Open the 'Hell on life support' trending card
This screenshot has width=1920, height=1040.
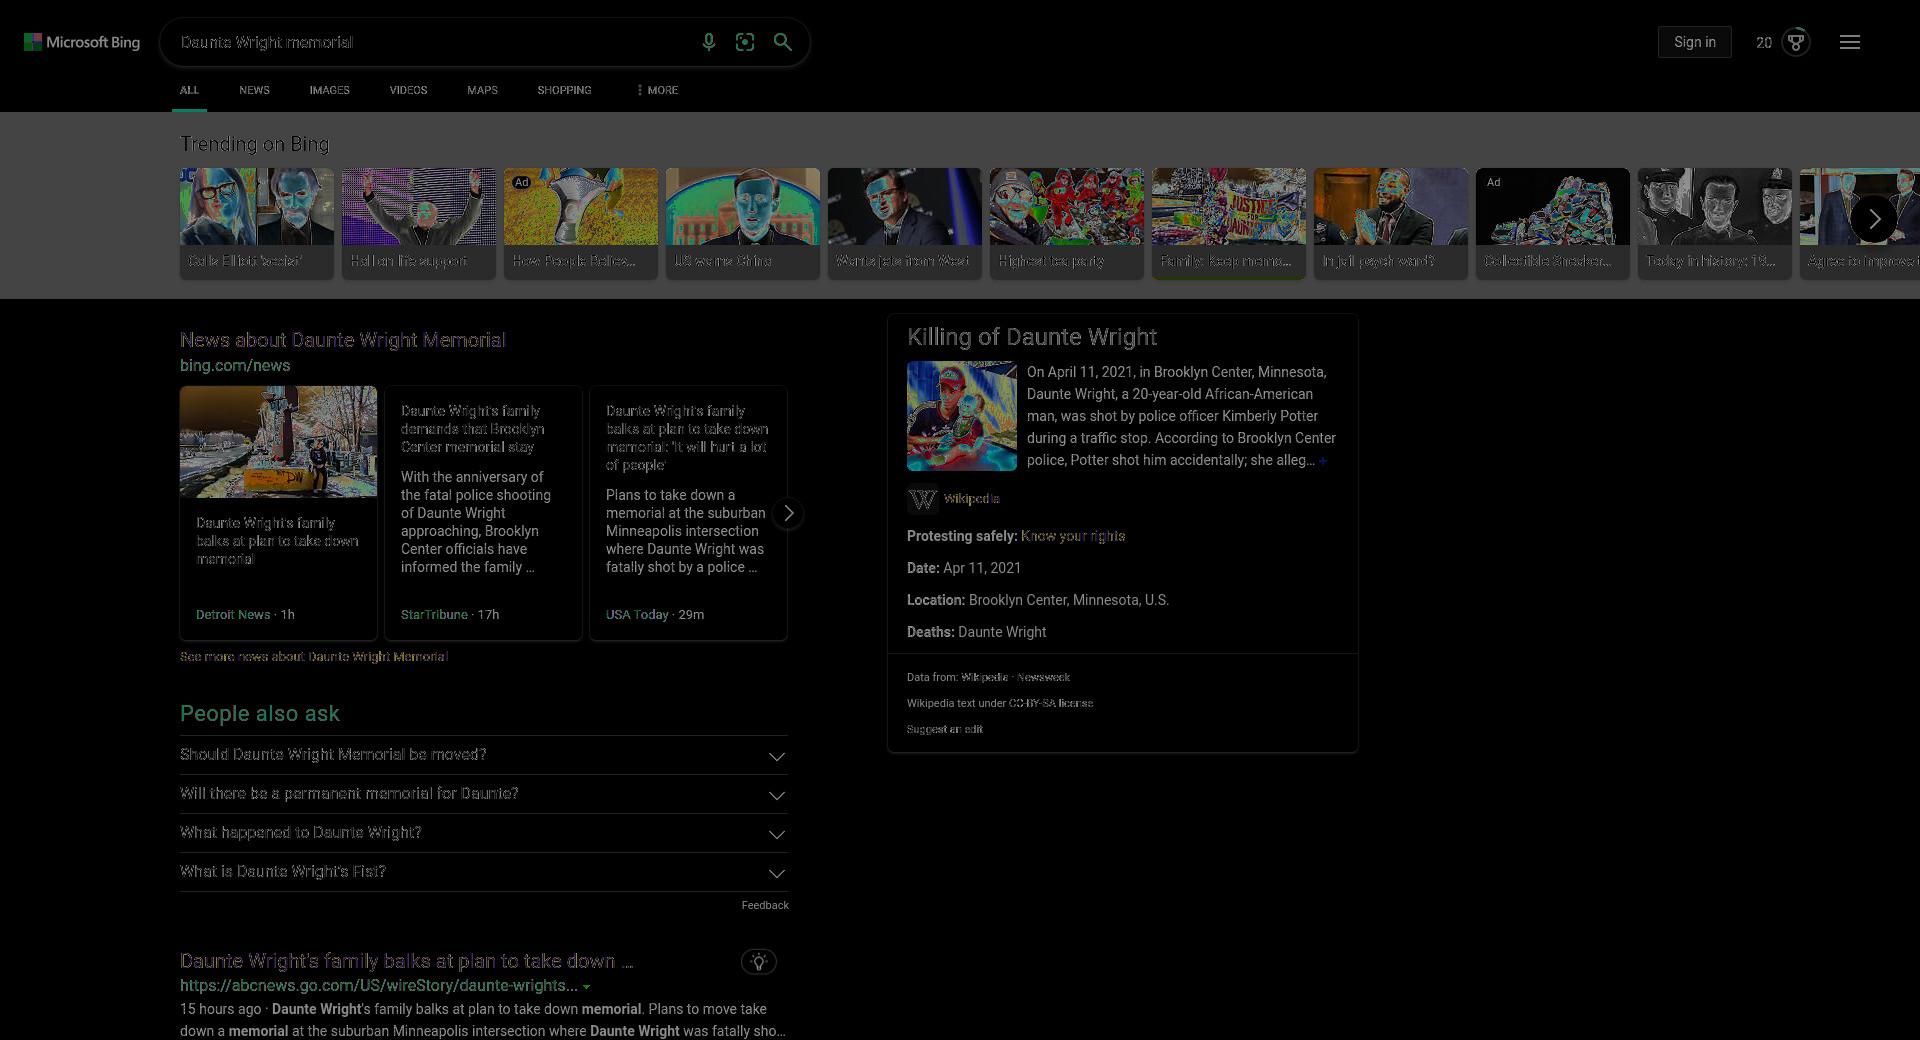pyautogui.click(x=419, y=223)
